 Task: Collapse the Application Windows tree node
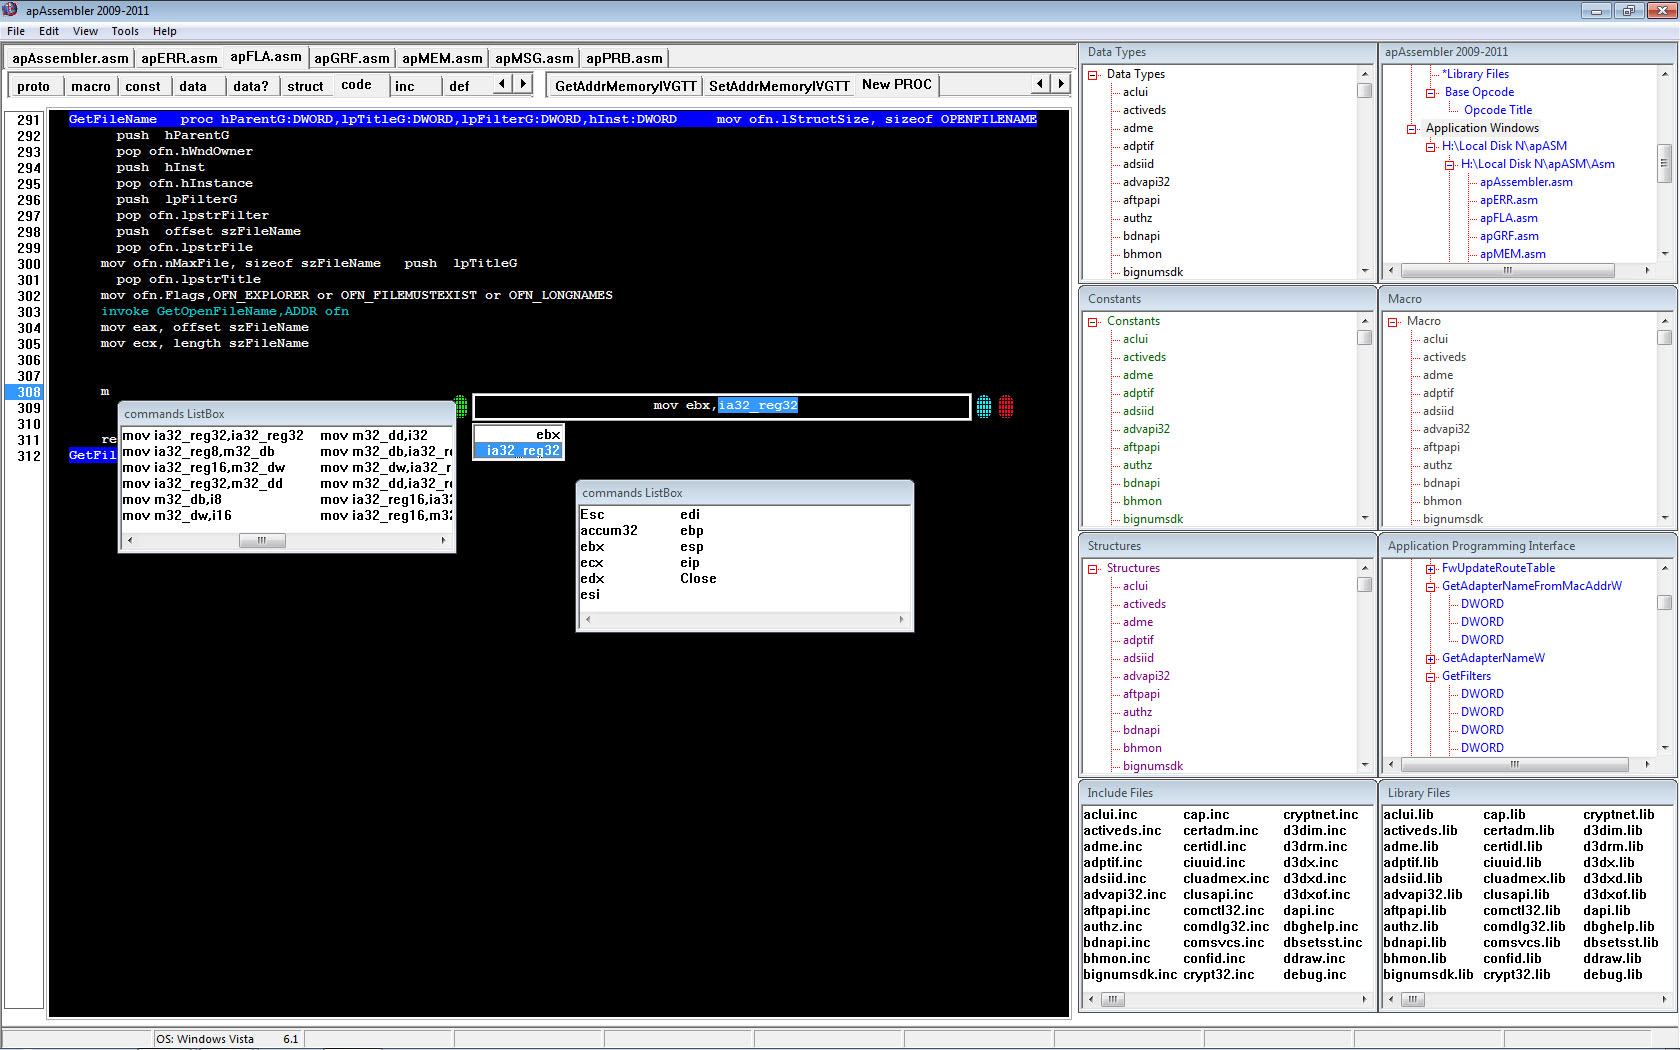tap(1412, 129)
